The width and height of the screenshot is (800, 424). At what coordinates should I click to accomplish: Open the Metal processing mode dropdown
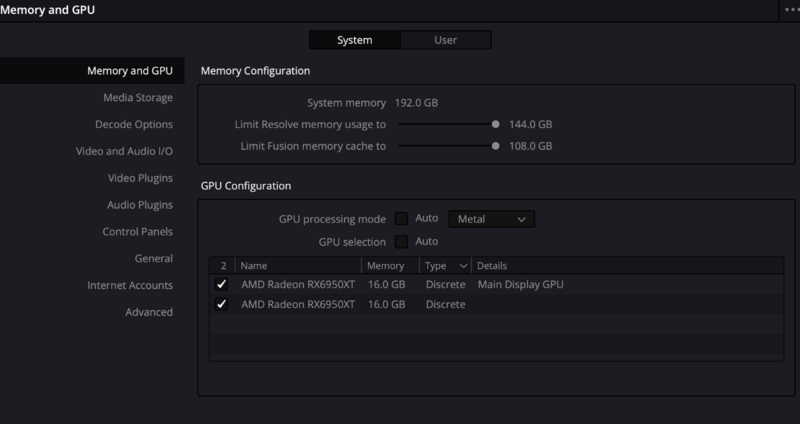coord(492,218)
